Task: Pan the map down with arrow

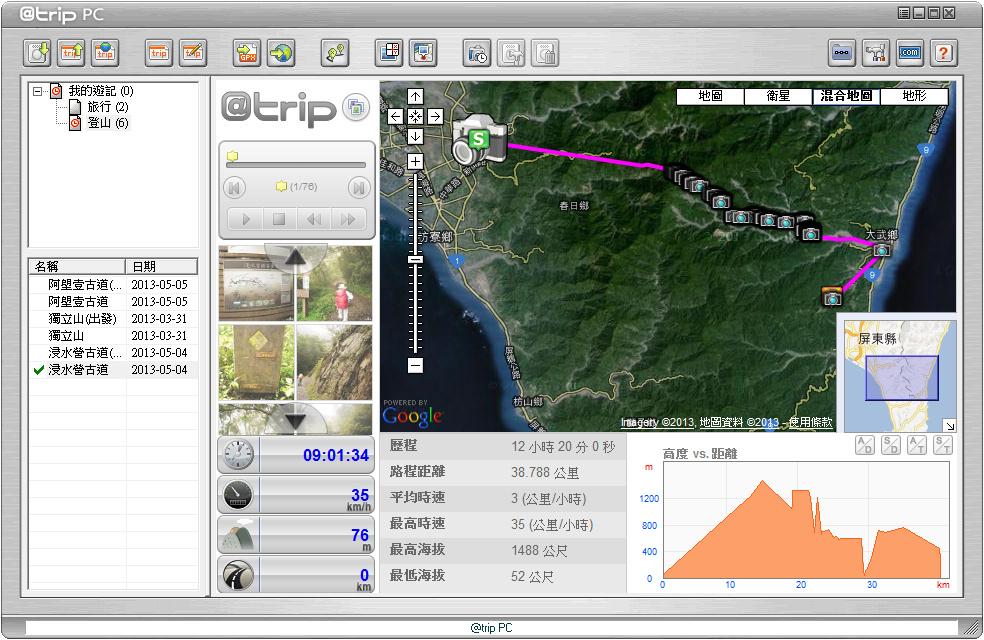Action: click(415, 136)
